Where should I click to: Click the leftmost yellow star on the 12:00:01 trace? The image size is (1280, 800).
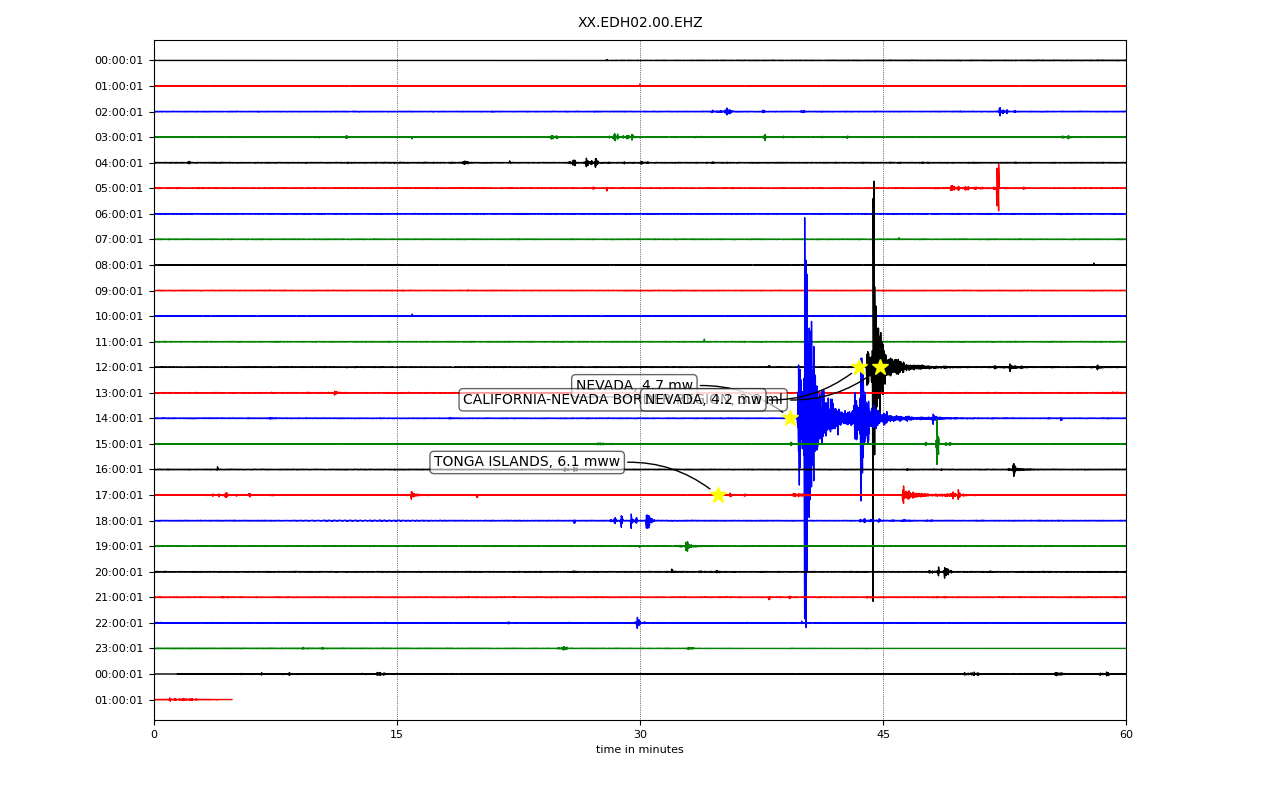(859, 367)
